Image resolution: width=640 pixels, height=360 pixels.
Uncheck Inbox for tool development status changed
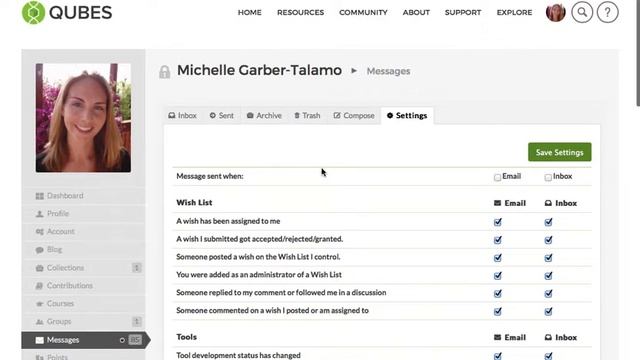[548, 356]
